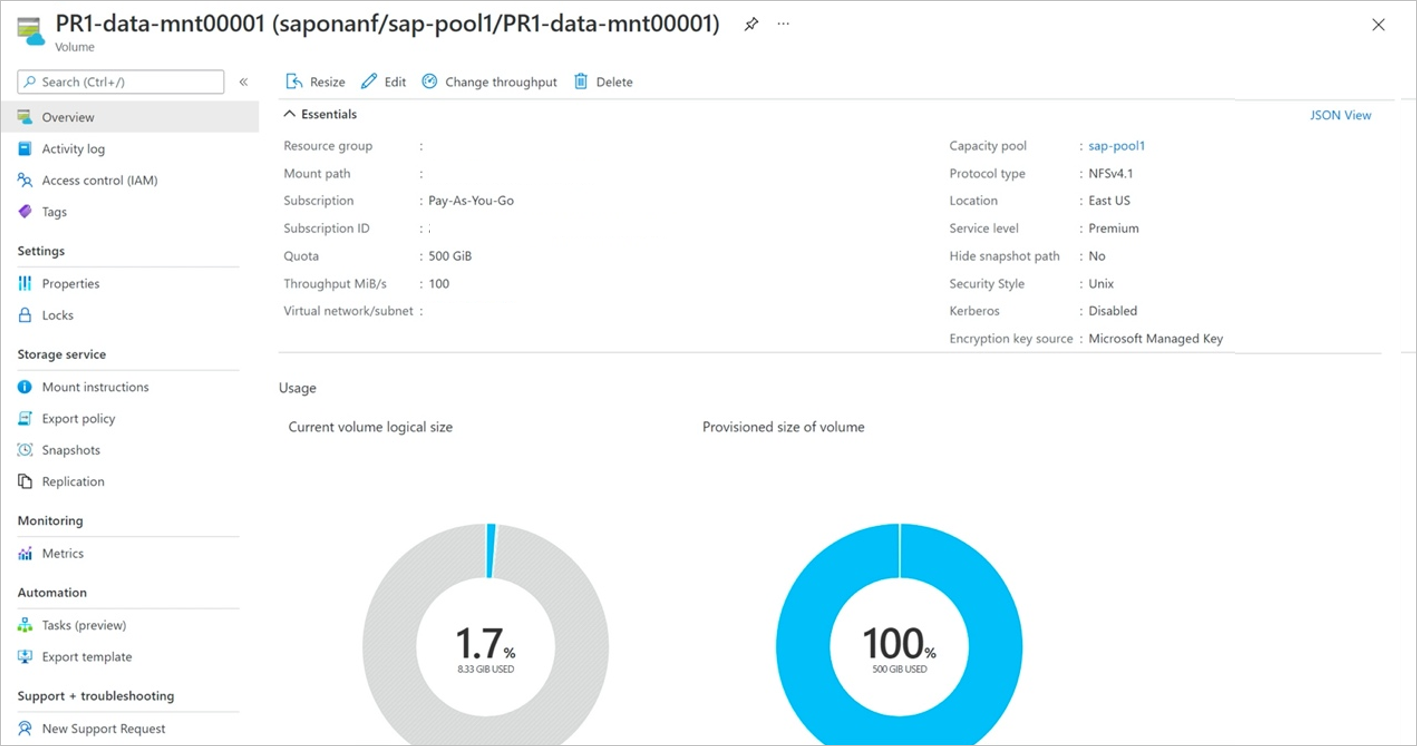Click the Delete command label
Image resolution: width=1417 pixels, height=746 pixels.
pos(614,82)
